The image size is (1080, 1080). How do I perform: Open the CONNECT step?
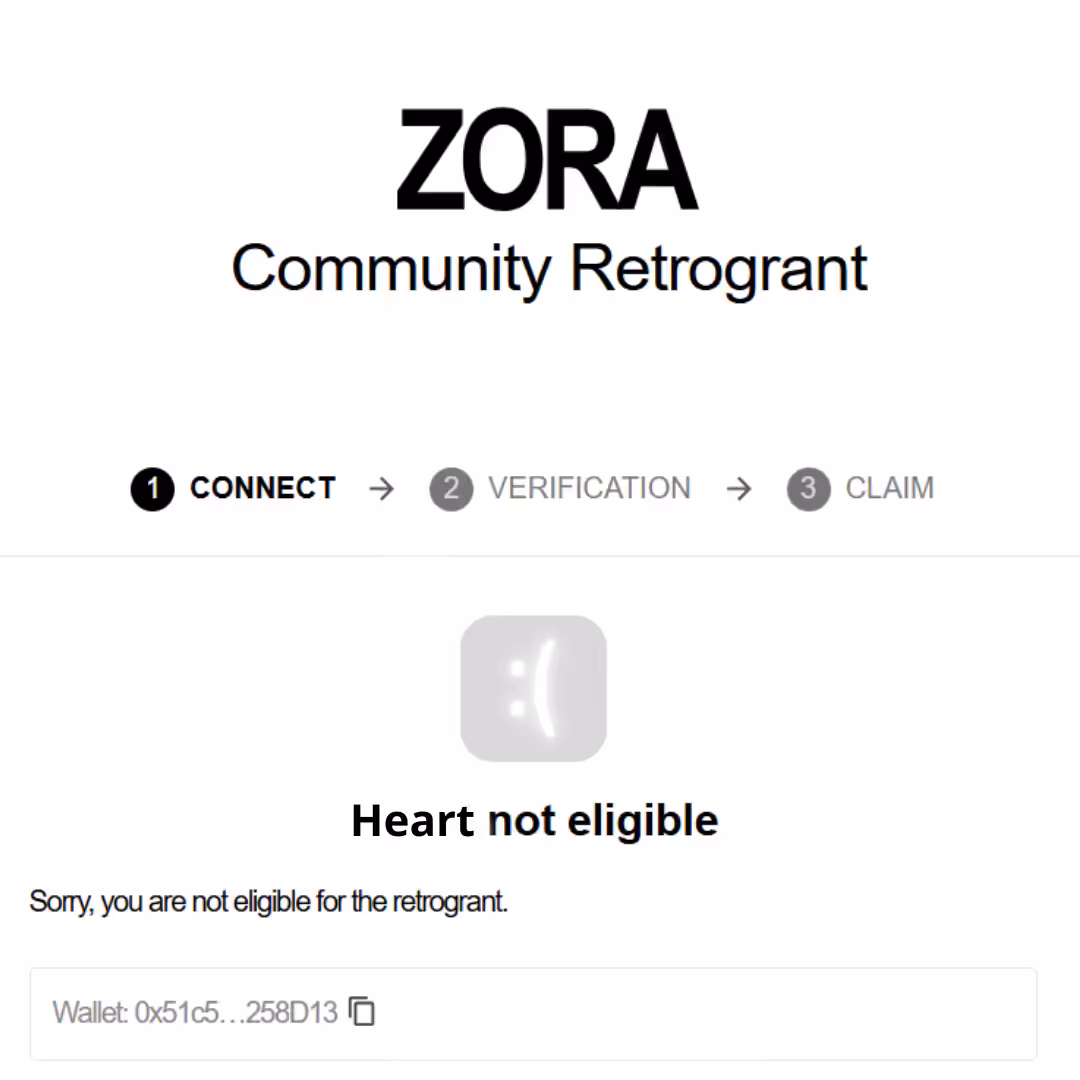[263, 488]
